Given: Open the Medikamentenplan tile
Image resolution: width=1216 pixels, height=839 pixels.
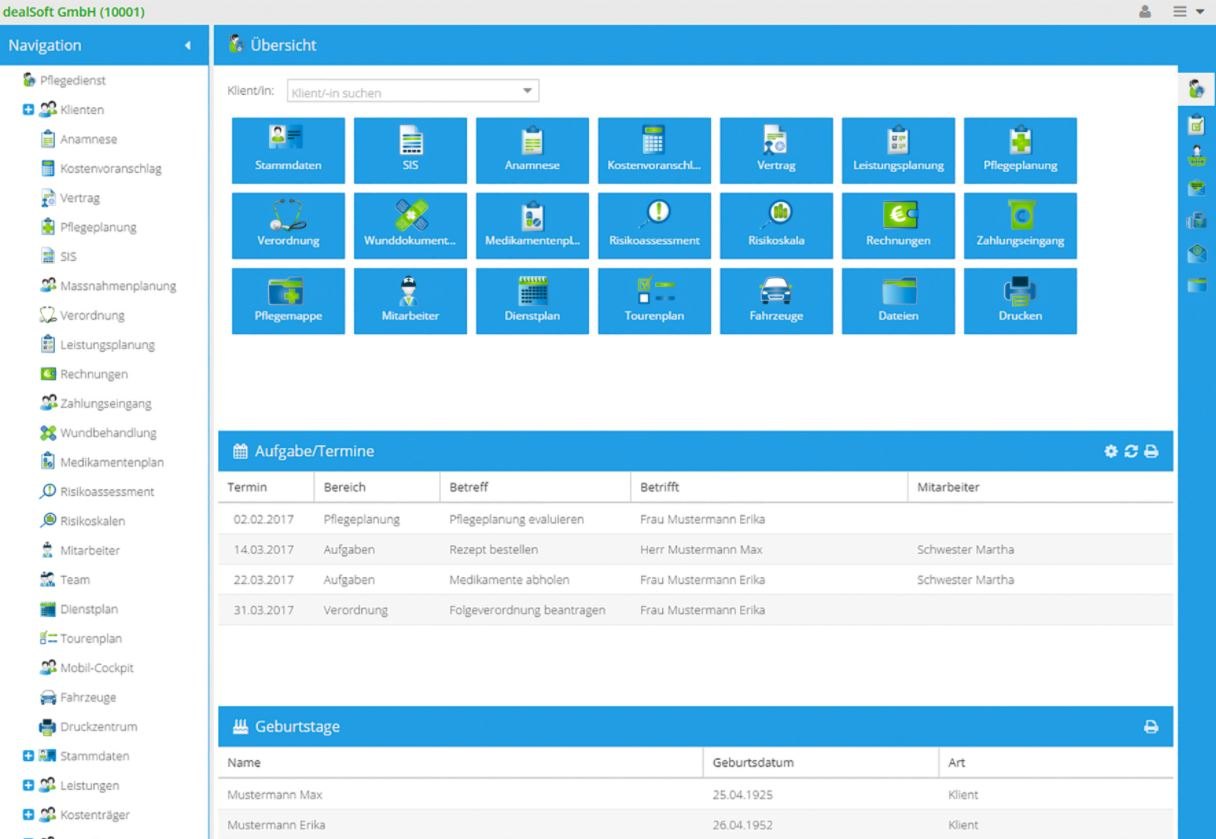Looking at the screenshot, I should 532,225.
